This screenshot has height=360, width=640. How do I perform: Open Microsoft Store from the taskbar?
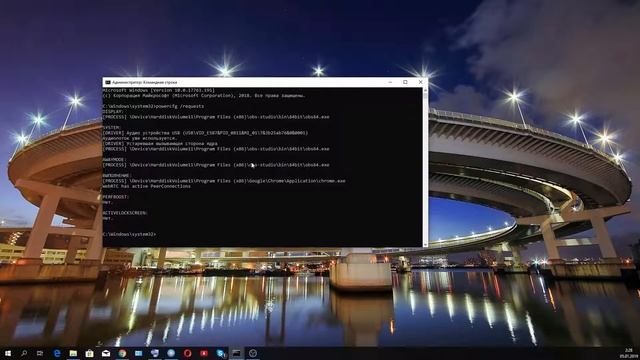pyautogui.click(x=89, y=353)
